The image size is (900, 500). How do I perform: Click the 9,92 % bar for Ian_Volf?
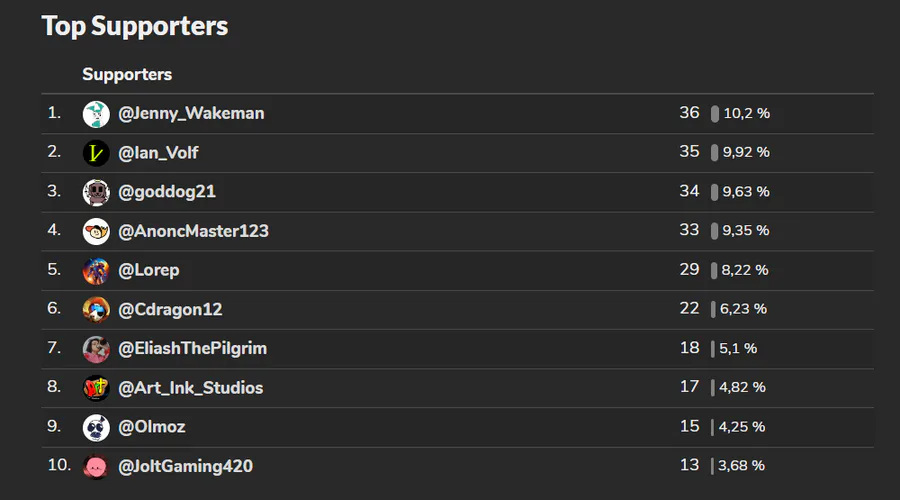click(x=715, y=153)
